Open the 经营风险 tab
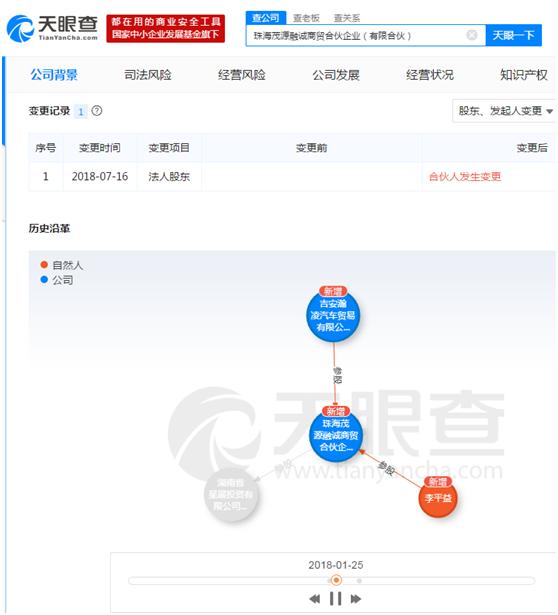Screen dimensions: 558x615 tap(242, 75)
